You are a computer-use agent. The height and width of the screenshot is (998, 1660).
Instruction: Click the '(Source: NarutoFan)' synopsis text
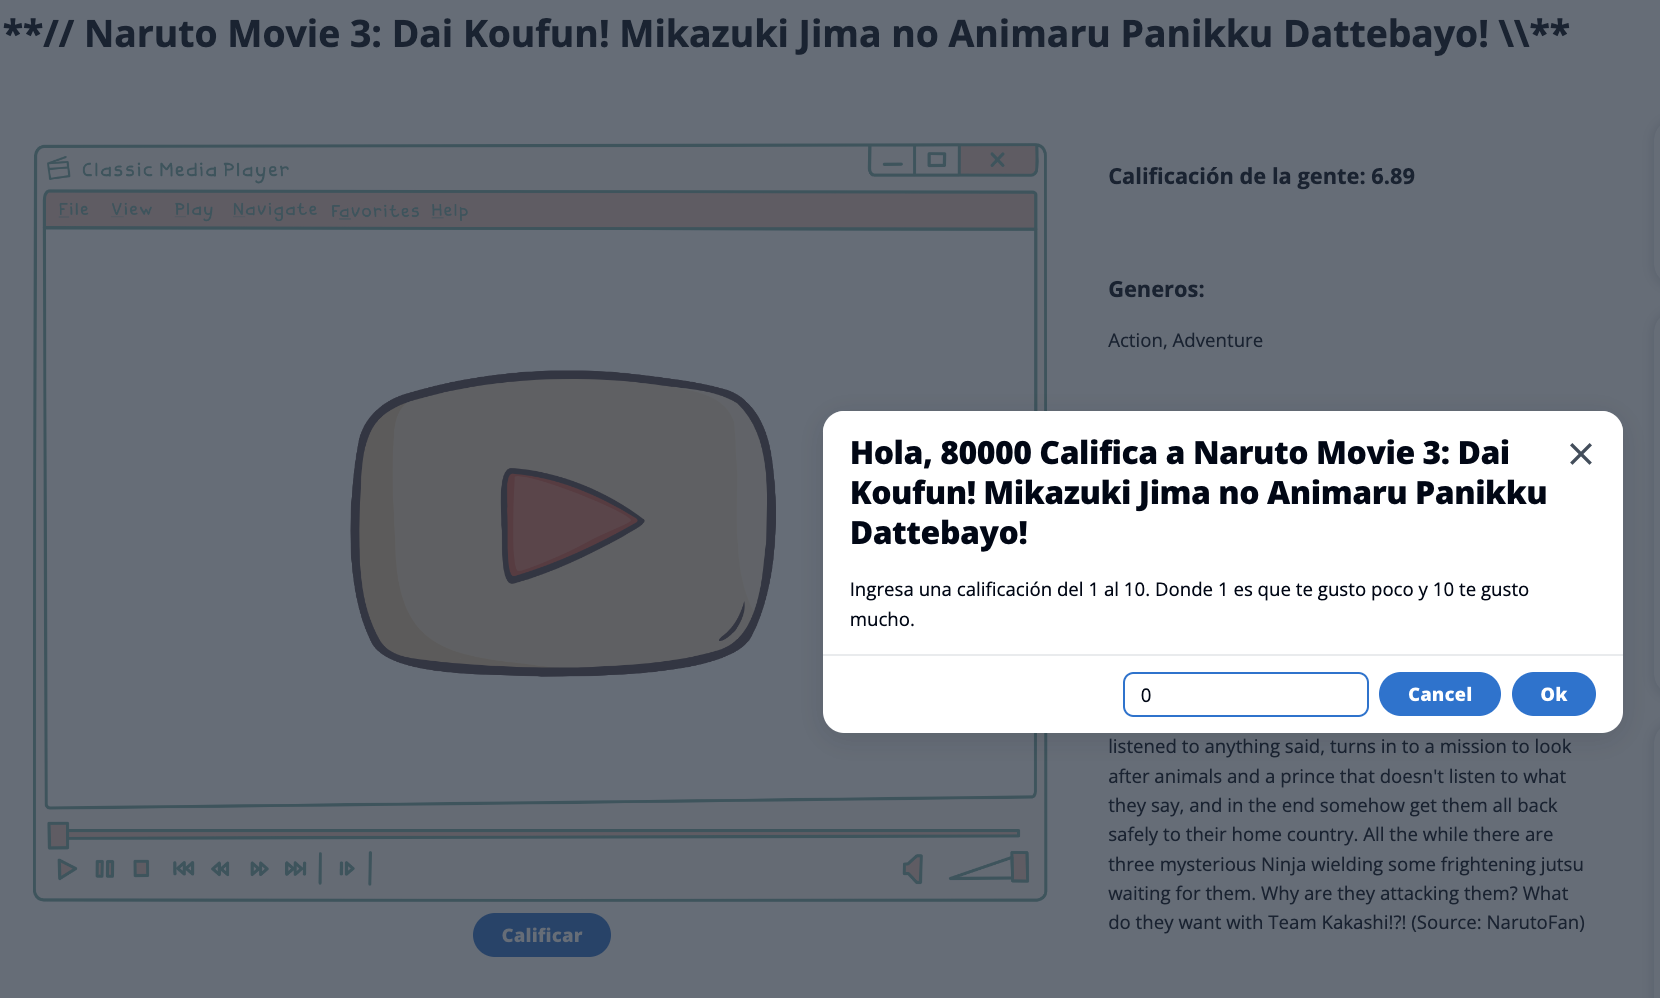pyautogui.click(x=1497, y=922)
